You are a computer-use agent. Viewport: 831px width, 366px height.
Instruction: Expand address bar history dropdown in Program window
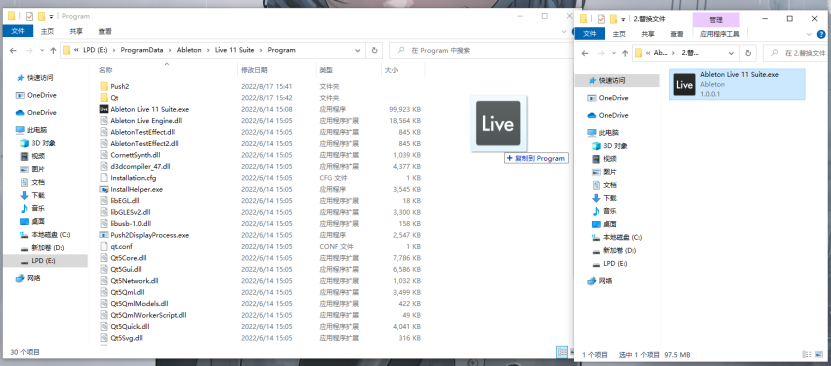[358, 51]
